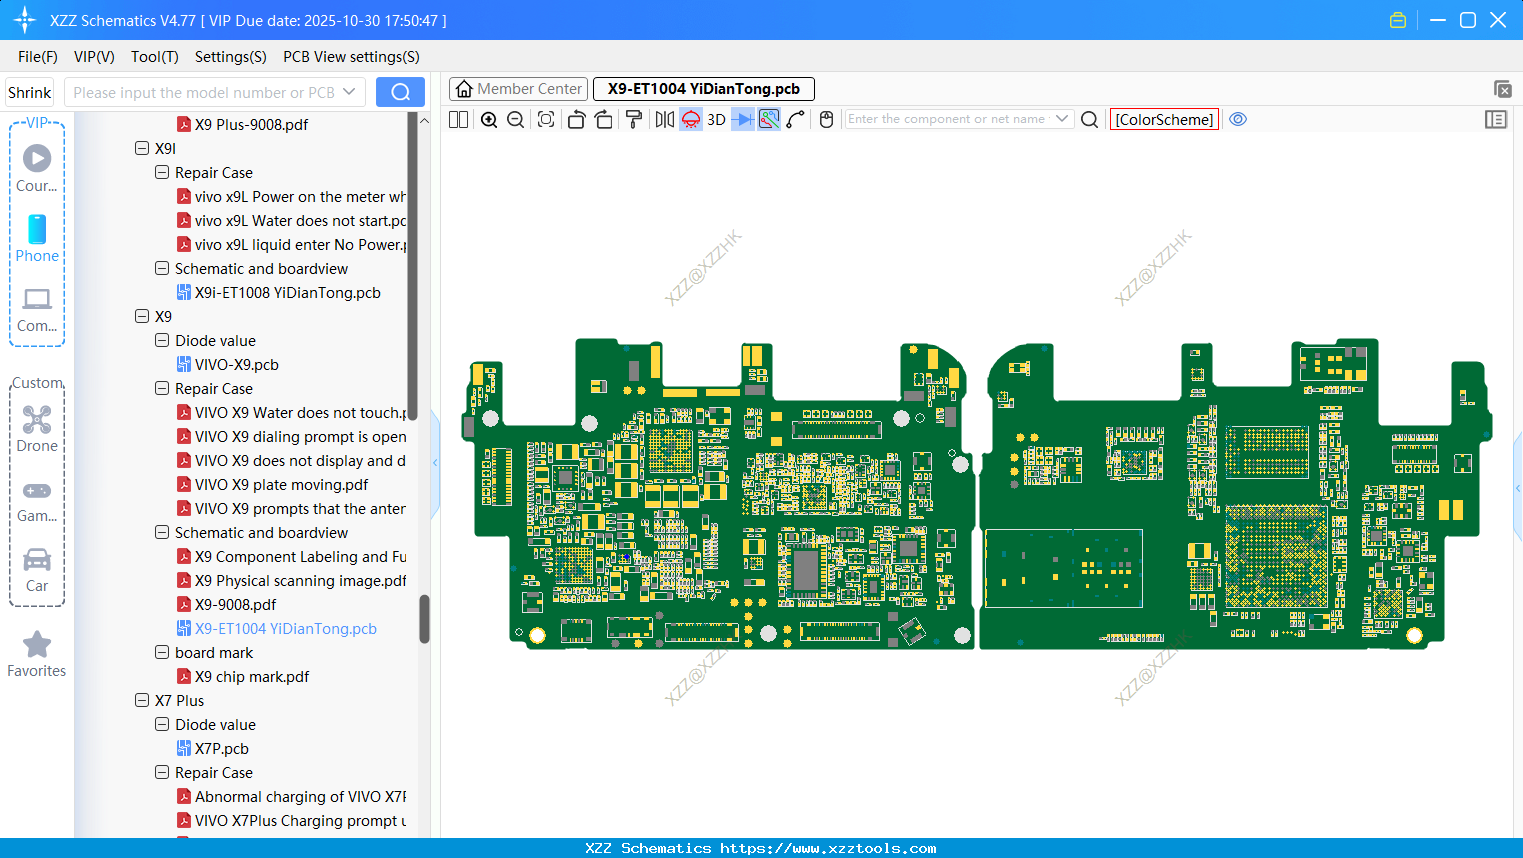Select the format painter brush icon

point(633,120)
